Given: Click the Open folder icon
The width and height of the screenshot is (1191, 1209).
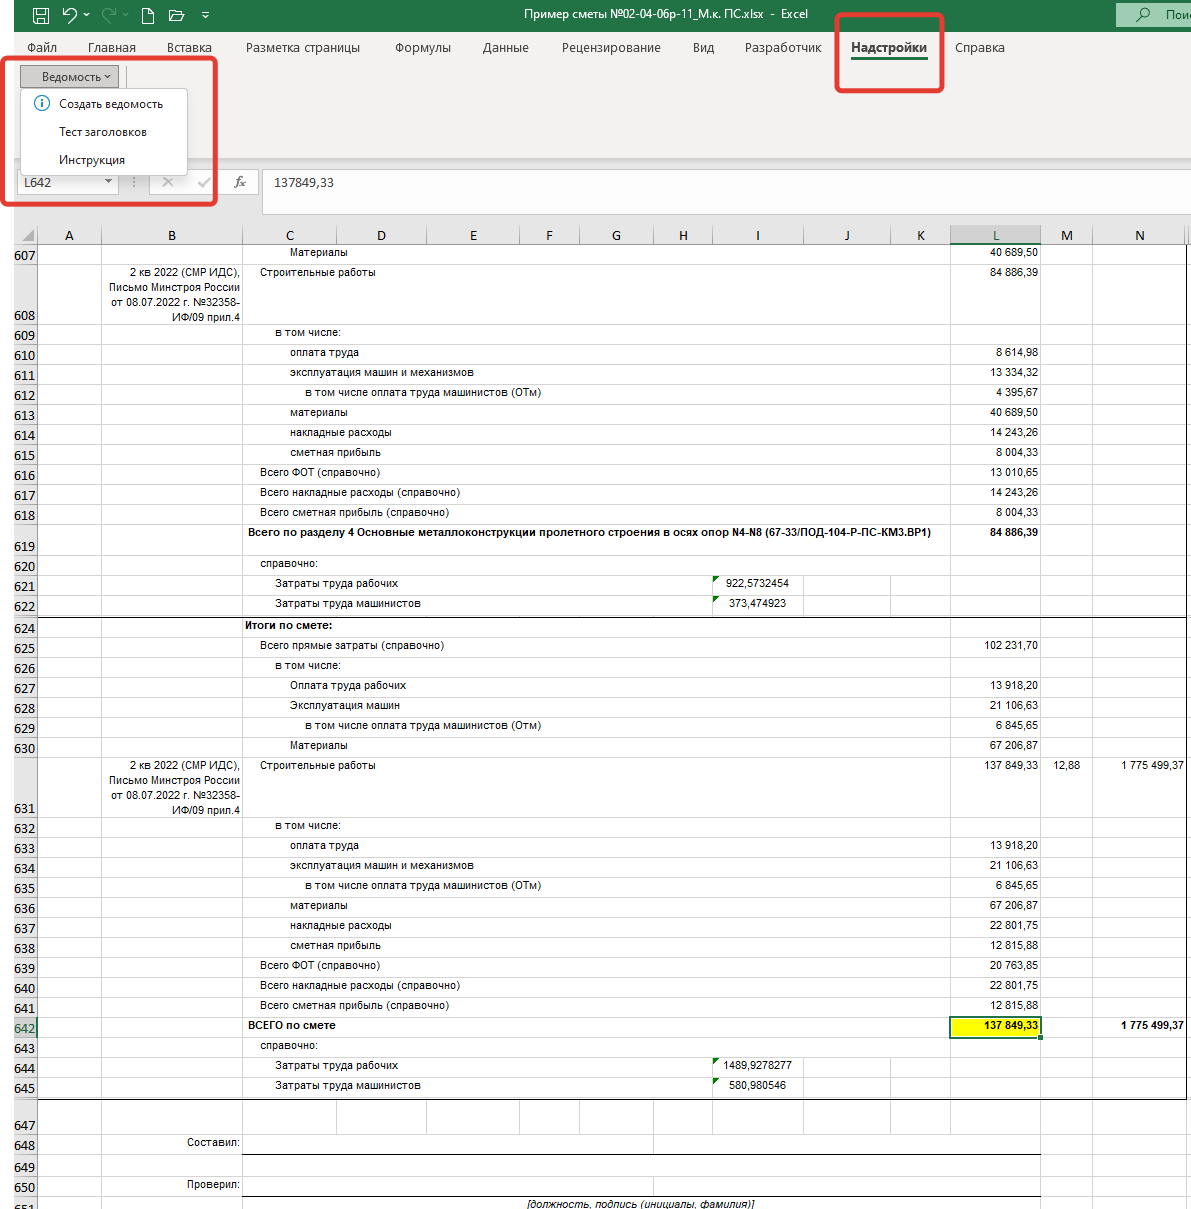Looking at the screenshot, I should click(176, 15).
